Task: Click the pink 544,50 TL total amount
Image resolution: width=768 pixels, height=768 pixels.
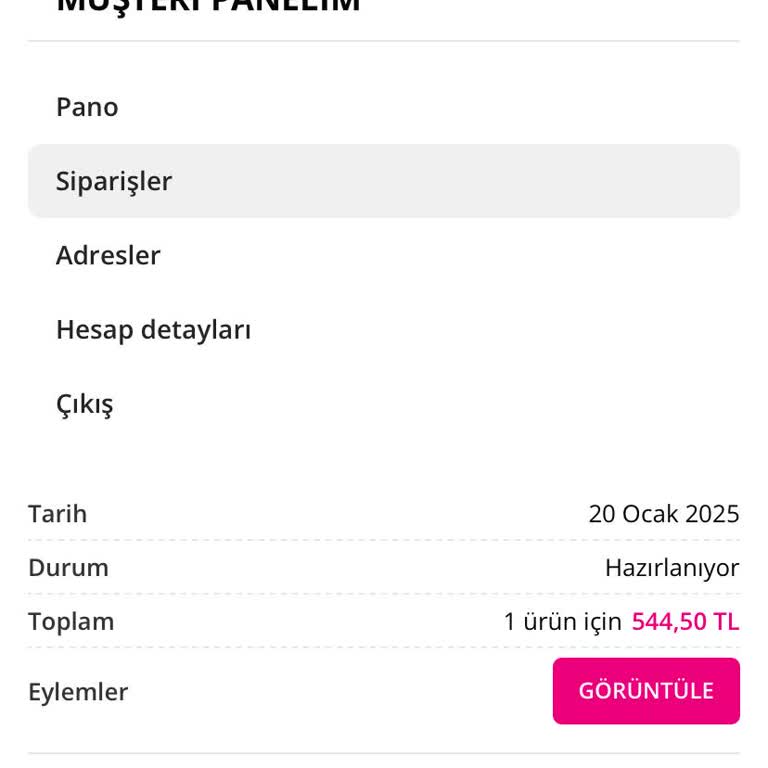Action: click(685, 621)
